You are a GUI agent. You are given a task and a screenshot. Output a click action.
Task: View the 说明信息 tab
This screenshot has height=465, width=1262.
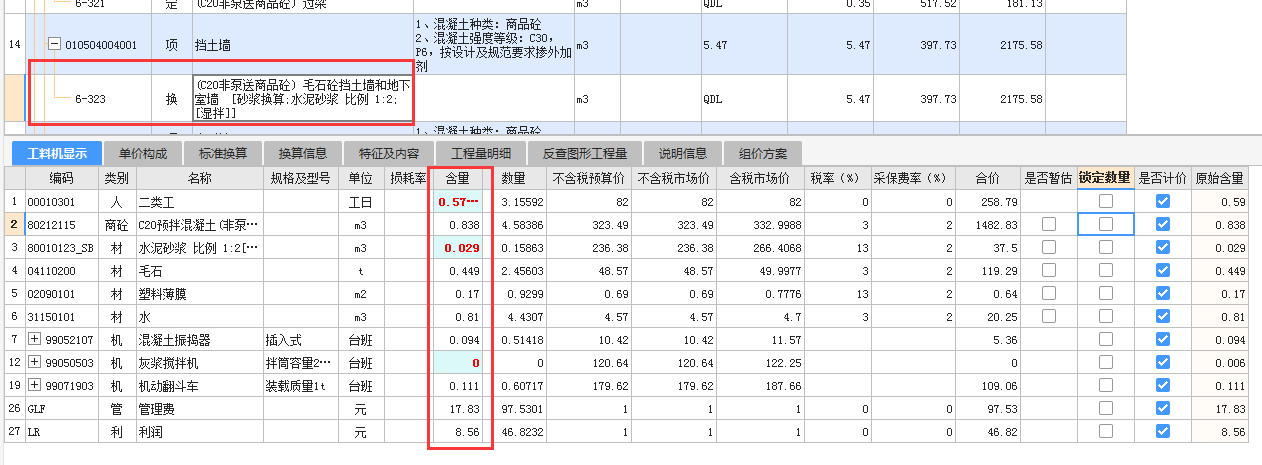coord(683,153)
